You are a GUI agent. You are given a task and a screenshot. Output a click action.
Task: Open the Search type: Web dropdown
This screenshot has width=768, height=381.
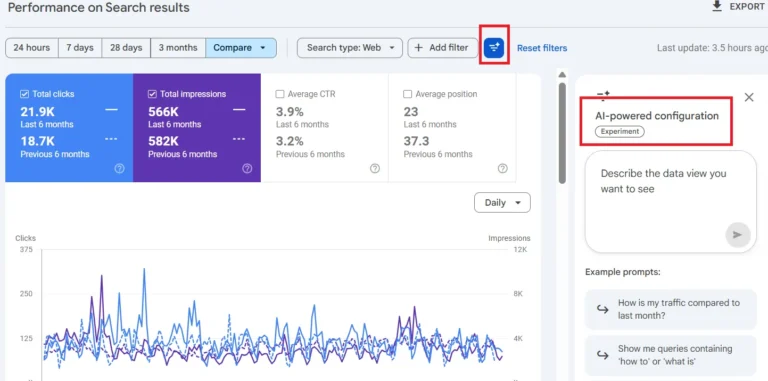(350, 48)
